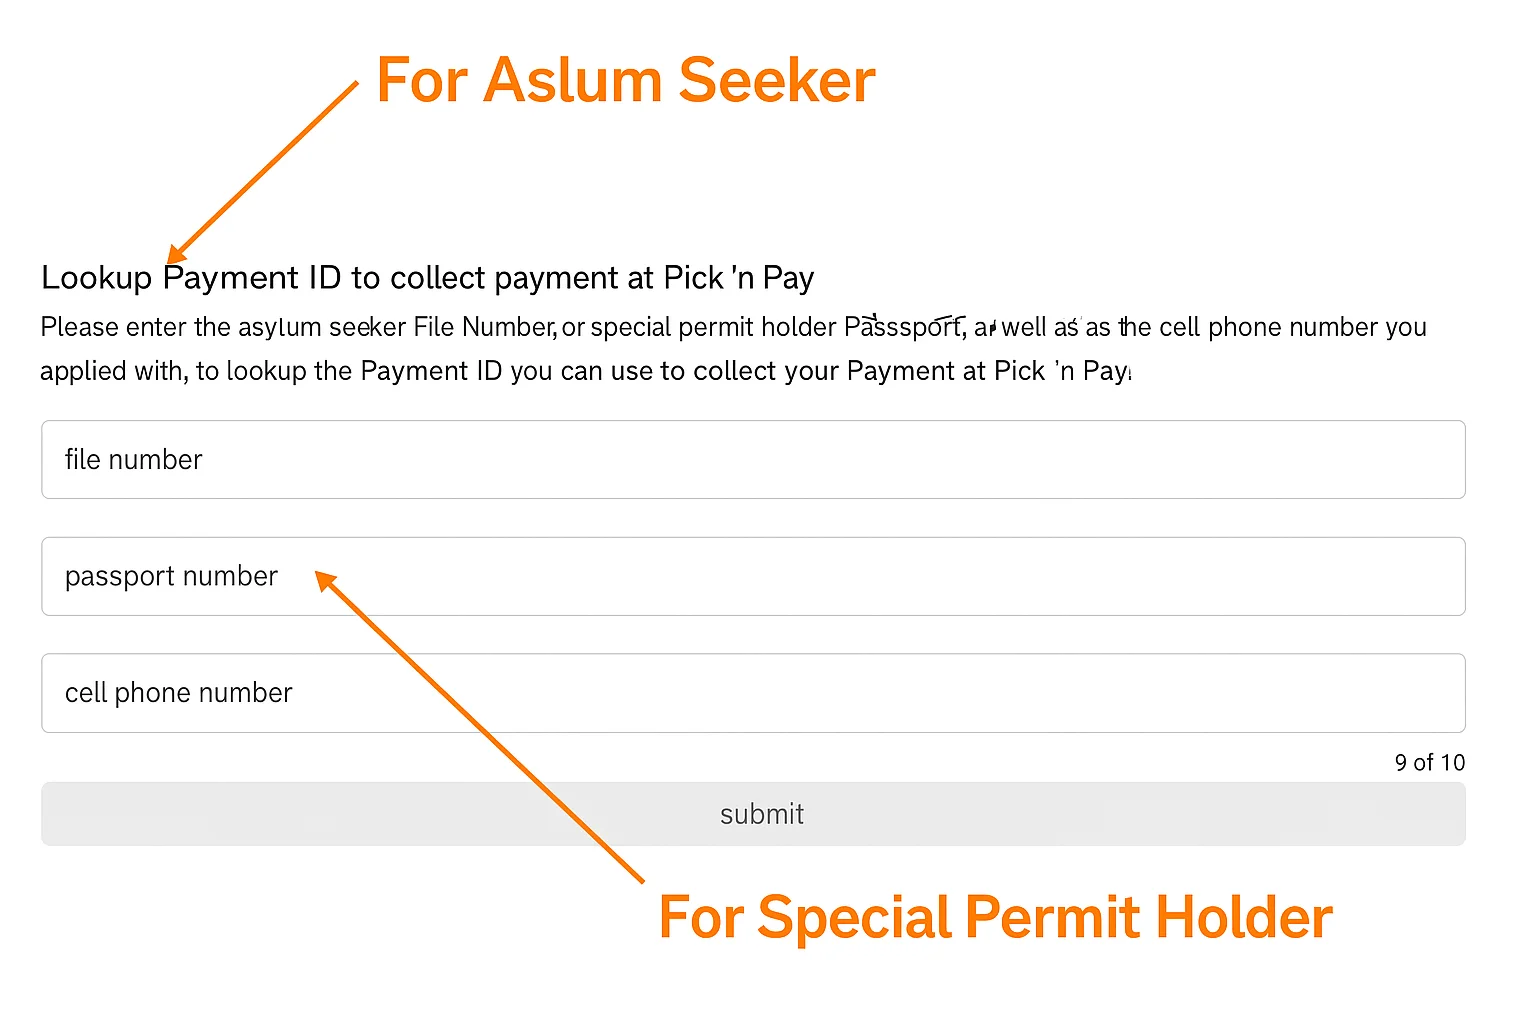This screenshot has width=1536, height=1024.
Task: Click the '9 of 10' step indicator
Action: click(x=1428, y=762)
